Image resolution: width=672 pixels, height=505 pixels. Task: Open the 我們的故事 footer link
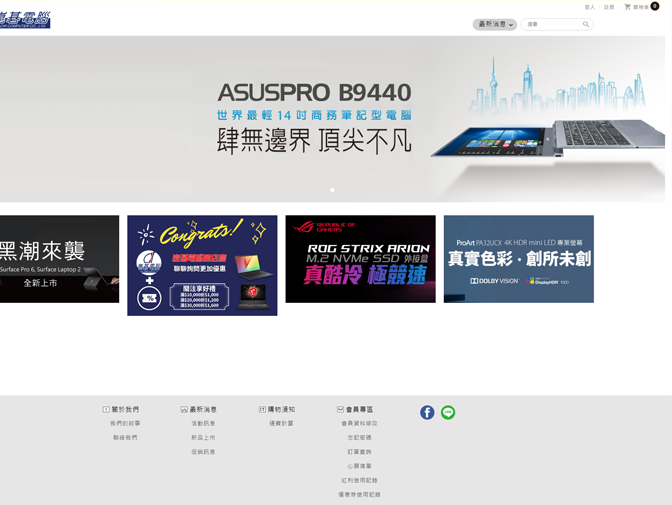[125, 424]
